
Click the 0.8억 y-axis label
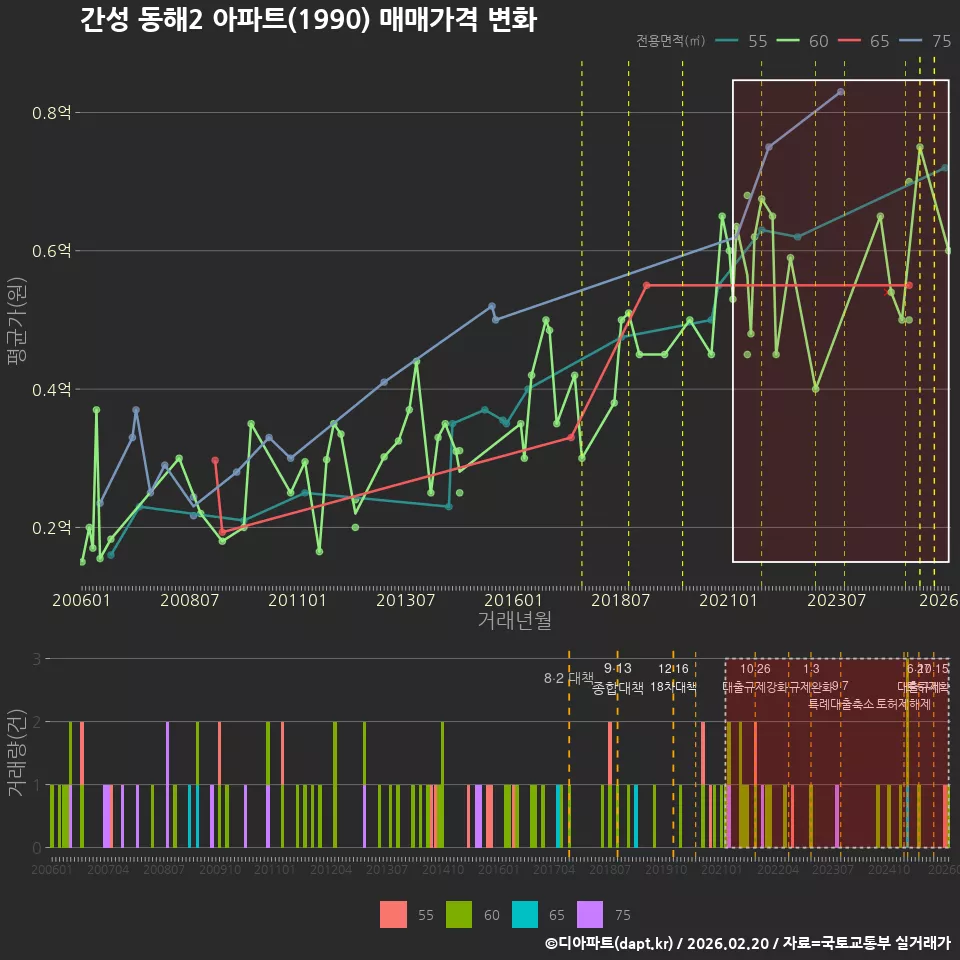pos(51,113)
